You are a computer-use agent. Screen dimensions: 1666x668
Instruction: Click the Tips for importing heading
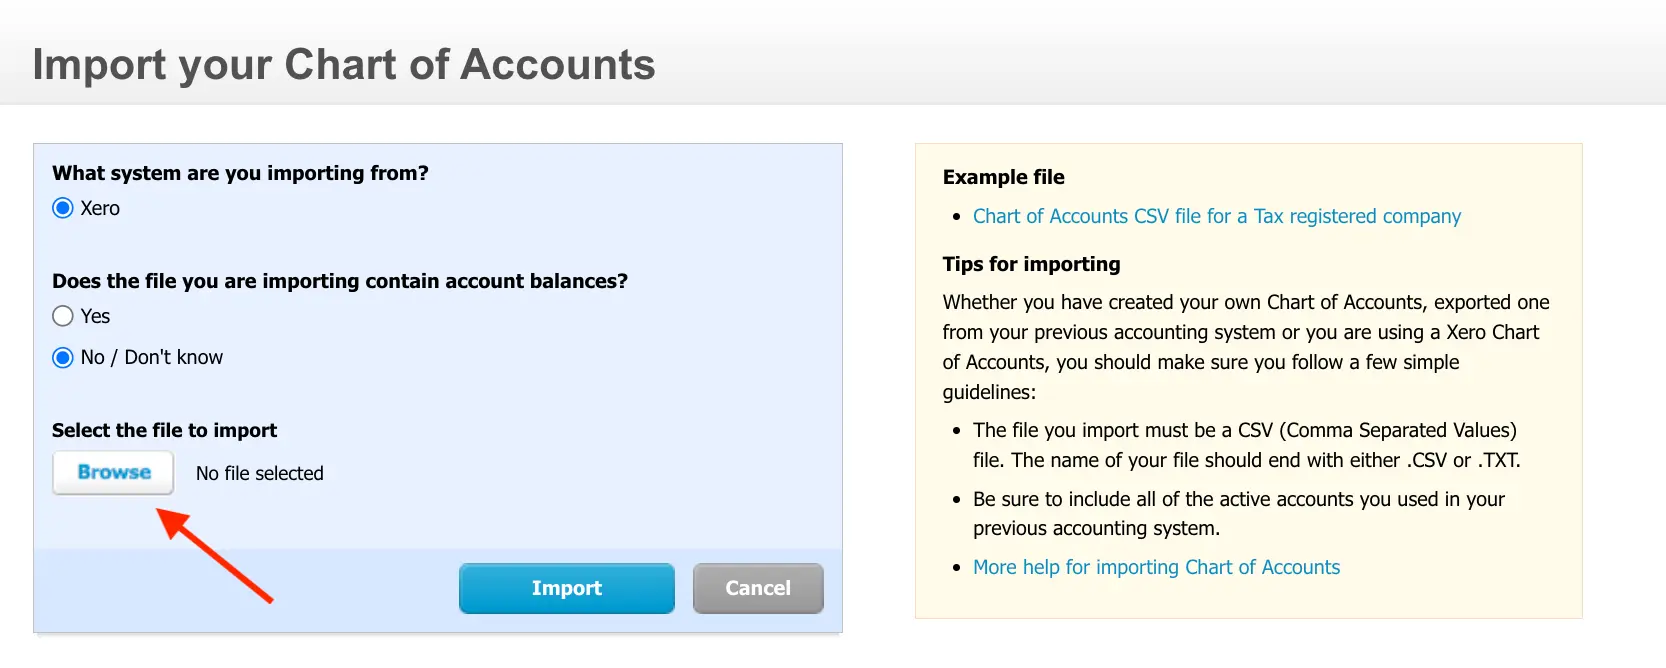[1031, 264]
